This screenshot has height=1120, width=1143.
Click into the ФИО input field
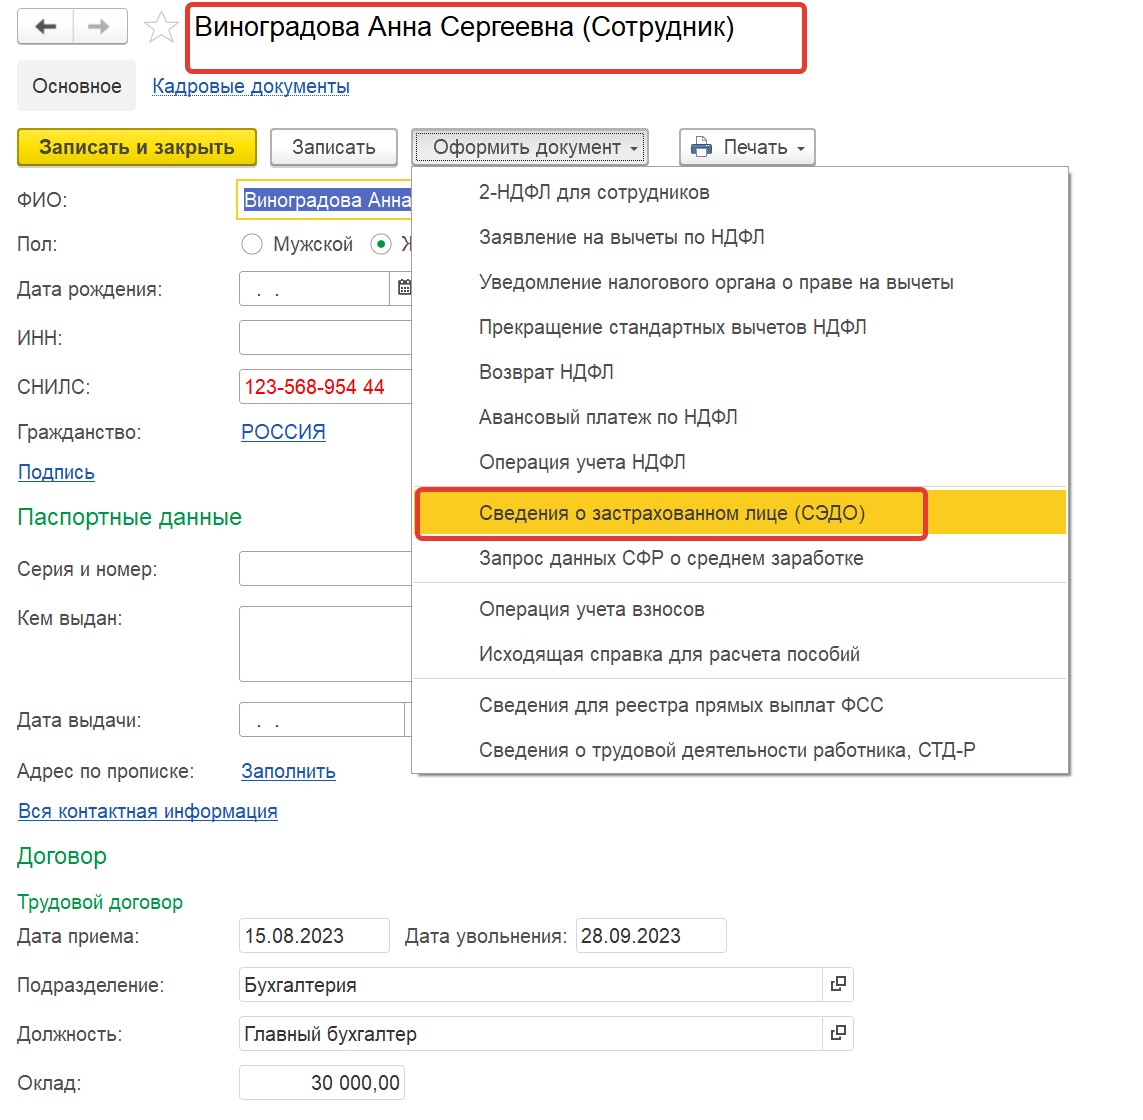point(325,200)
